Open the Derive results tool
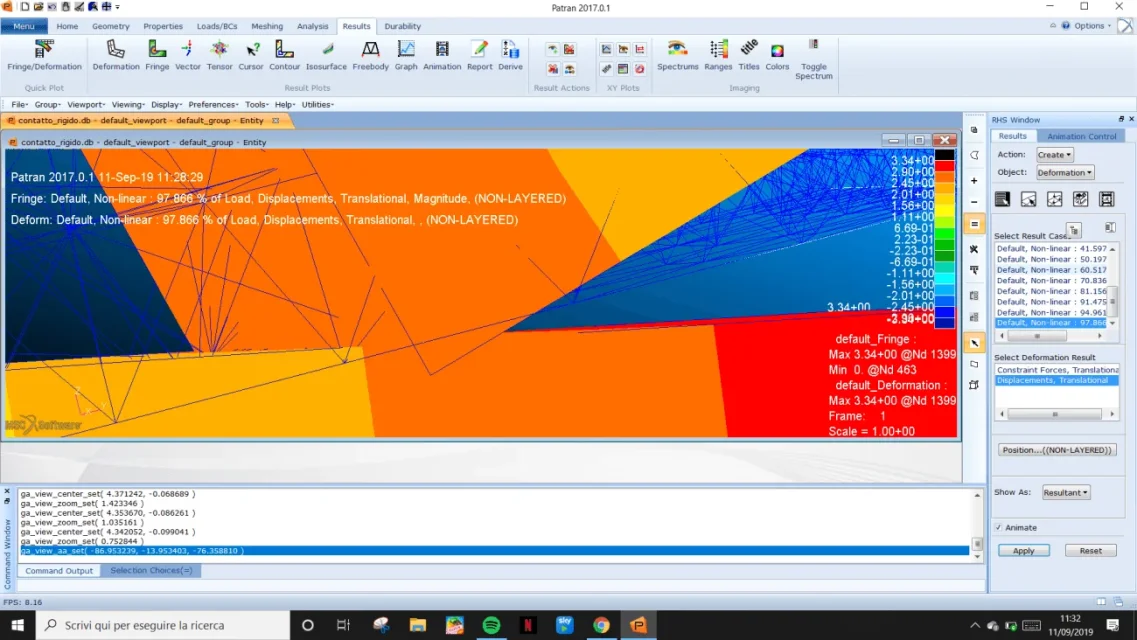Screen dimensions: 1137x640 coord(510,56)
